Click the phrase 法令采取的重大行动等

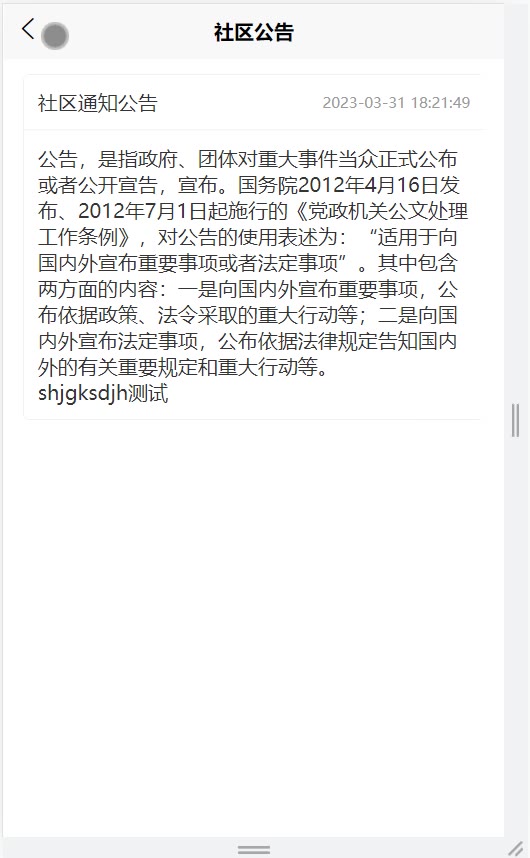pyautogui.click(x=258, y=315)
